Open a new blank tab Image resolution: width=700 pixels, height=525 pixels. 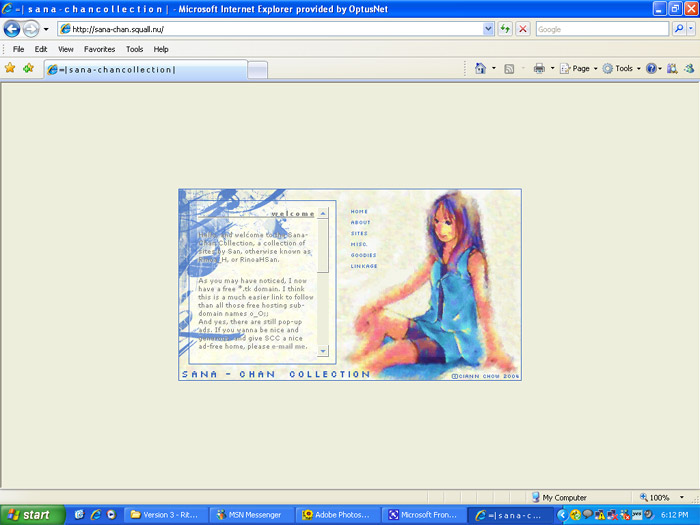click(258, 70)
